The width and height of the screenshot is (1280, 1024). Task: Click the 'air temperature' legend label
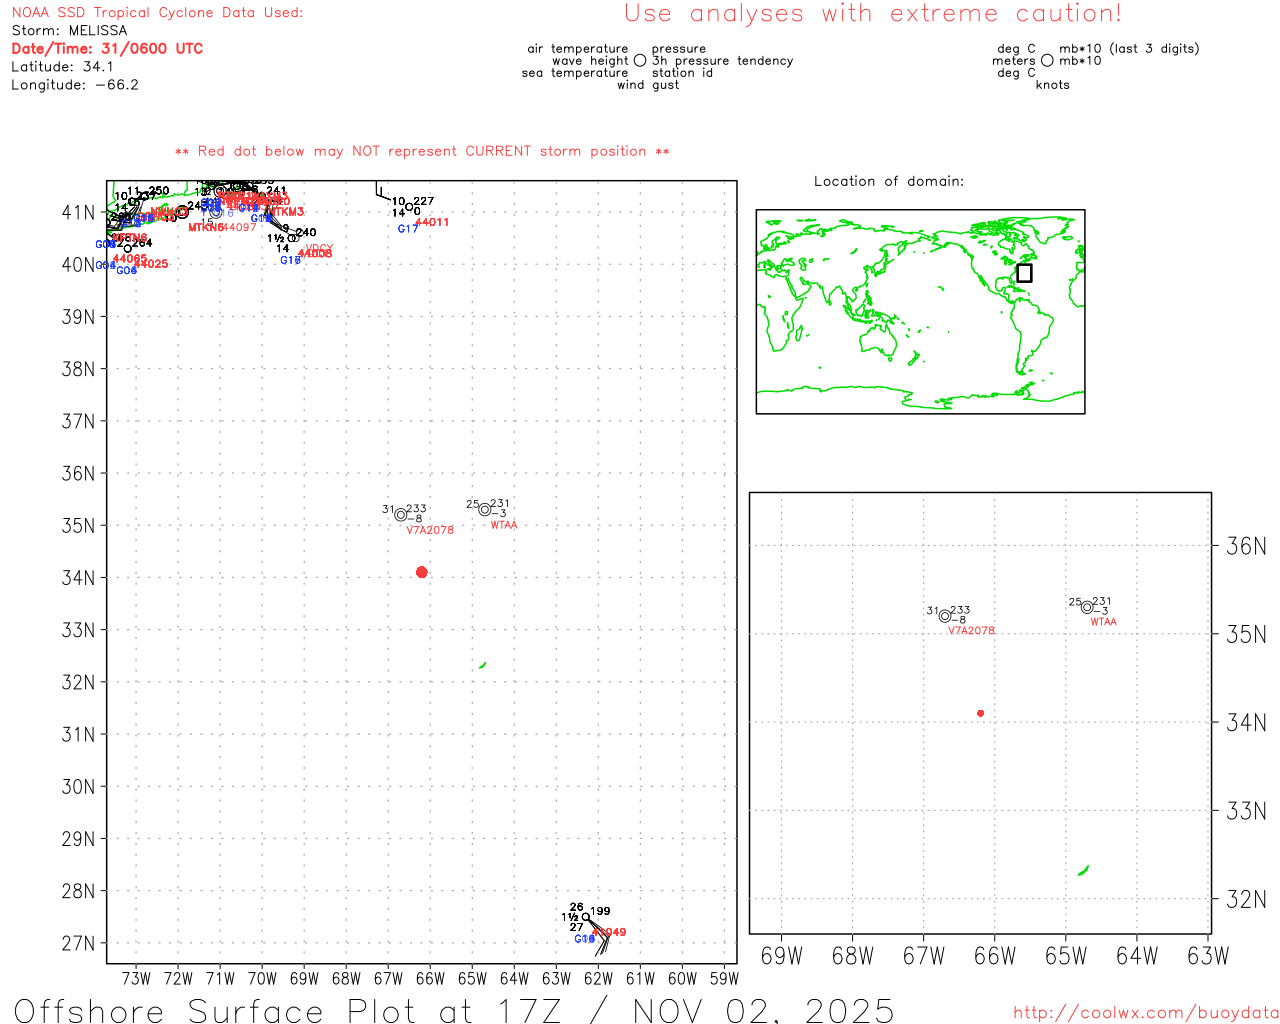coord(578,49)
